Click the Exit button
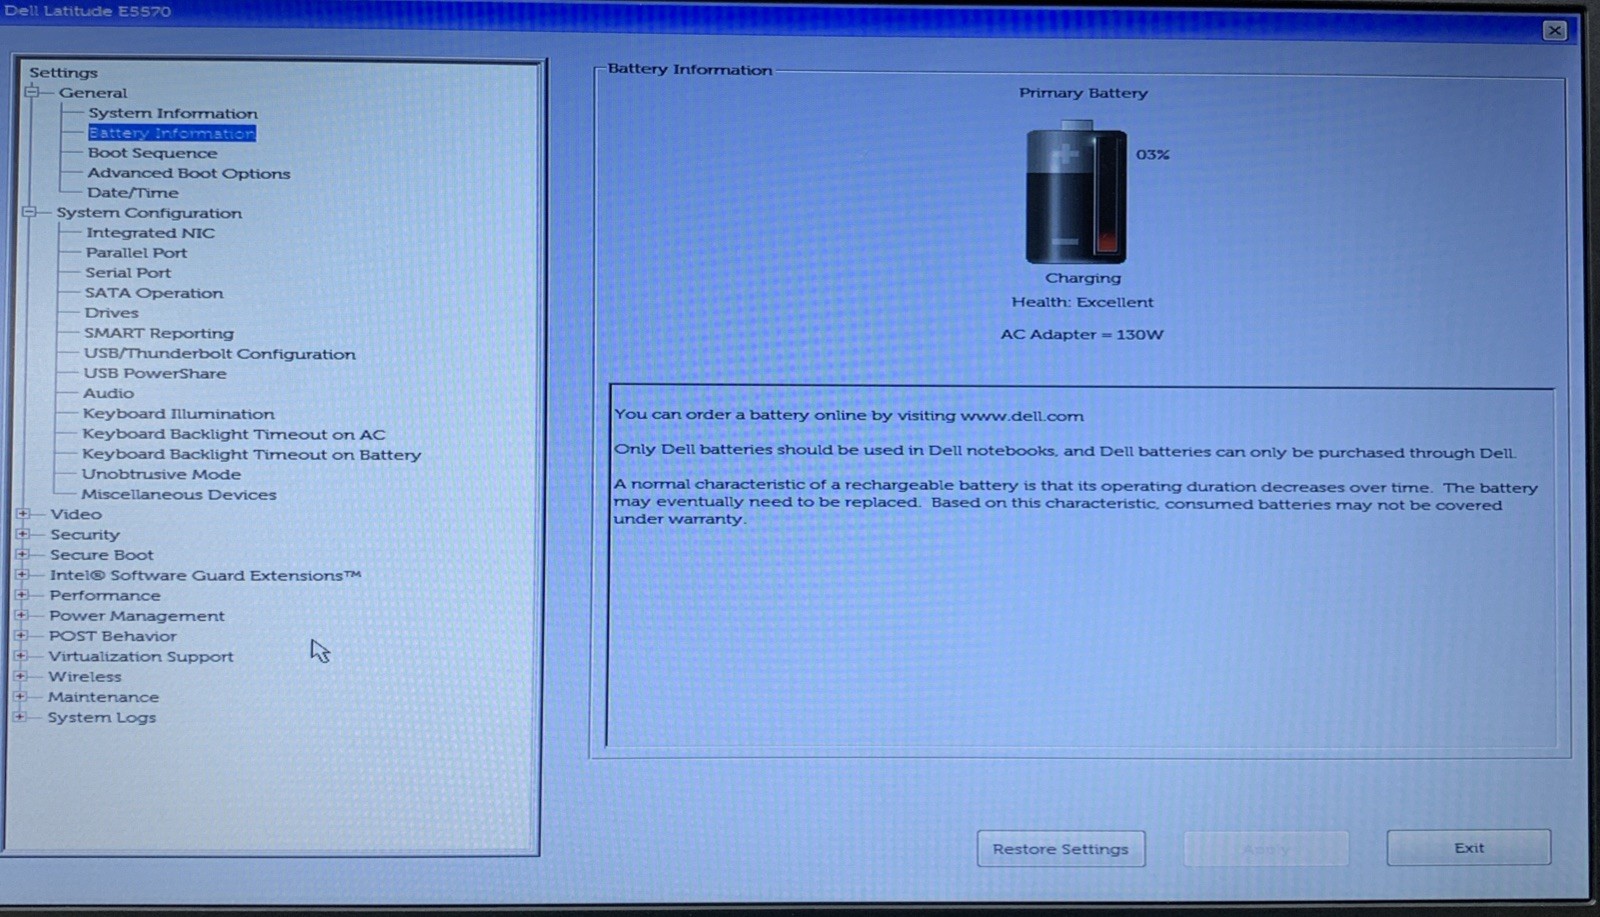Viewport: 1600px width, 917px height. pyautogui.click(x=1469, y=847)
